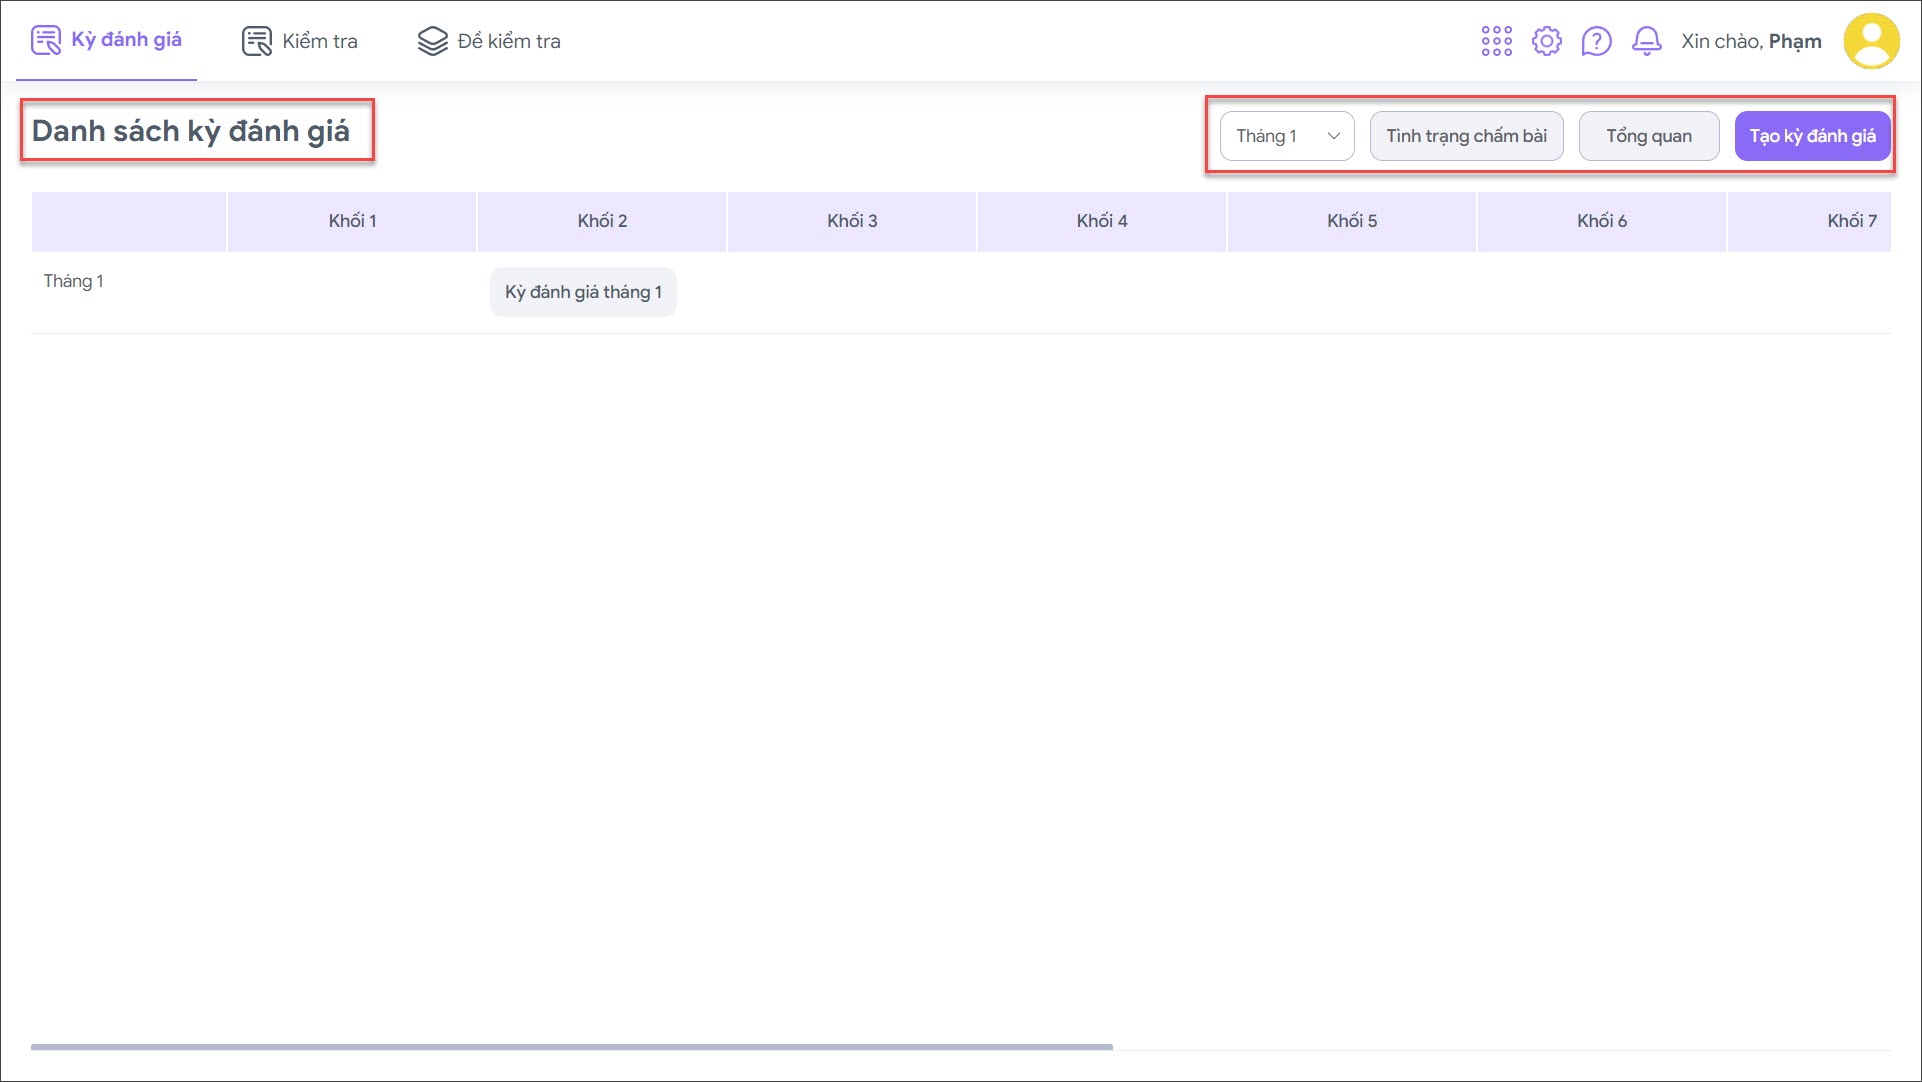The image size is (1922, 1082).
Task: Open the notifications bell
Action: point(1646,41)
